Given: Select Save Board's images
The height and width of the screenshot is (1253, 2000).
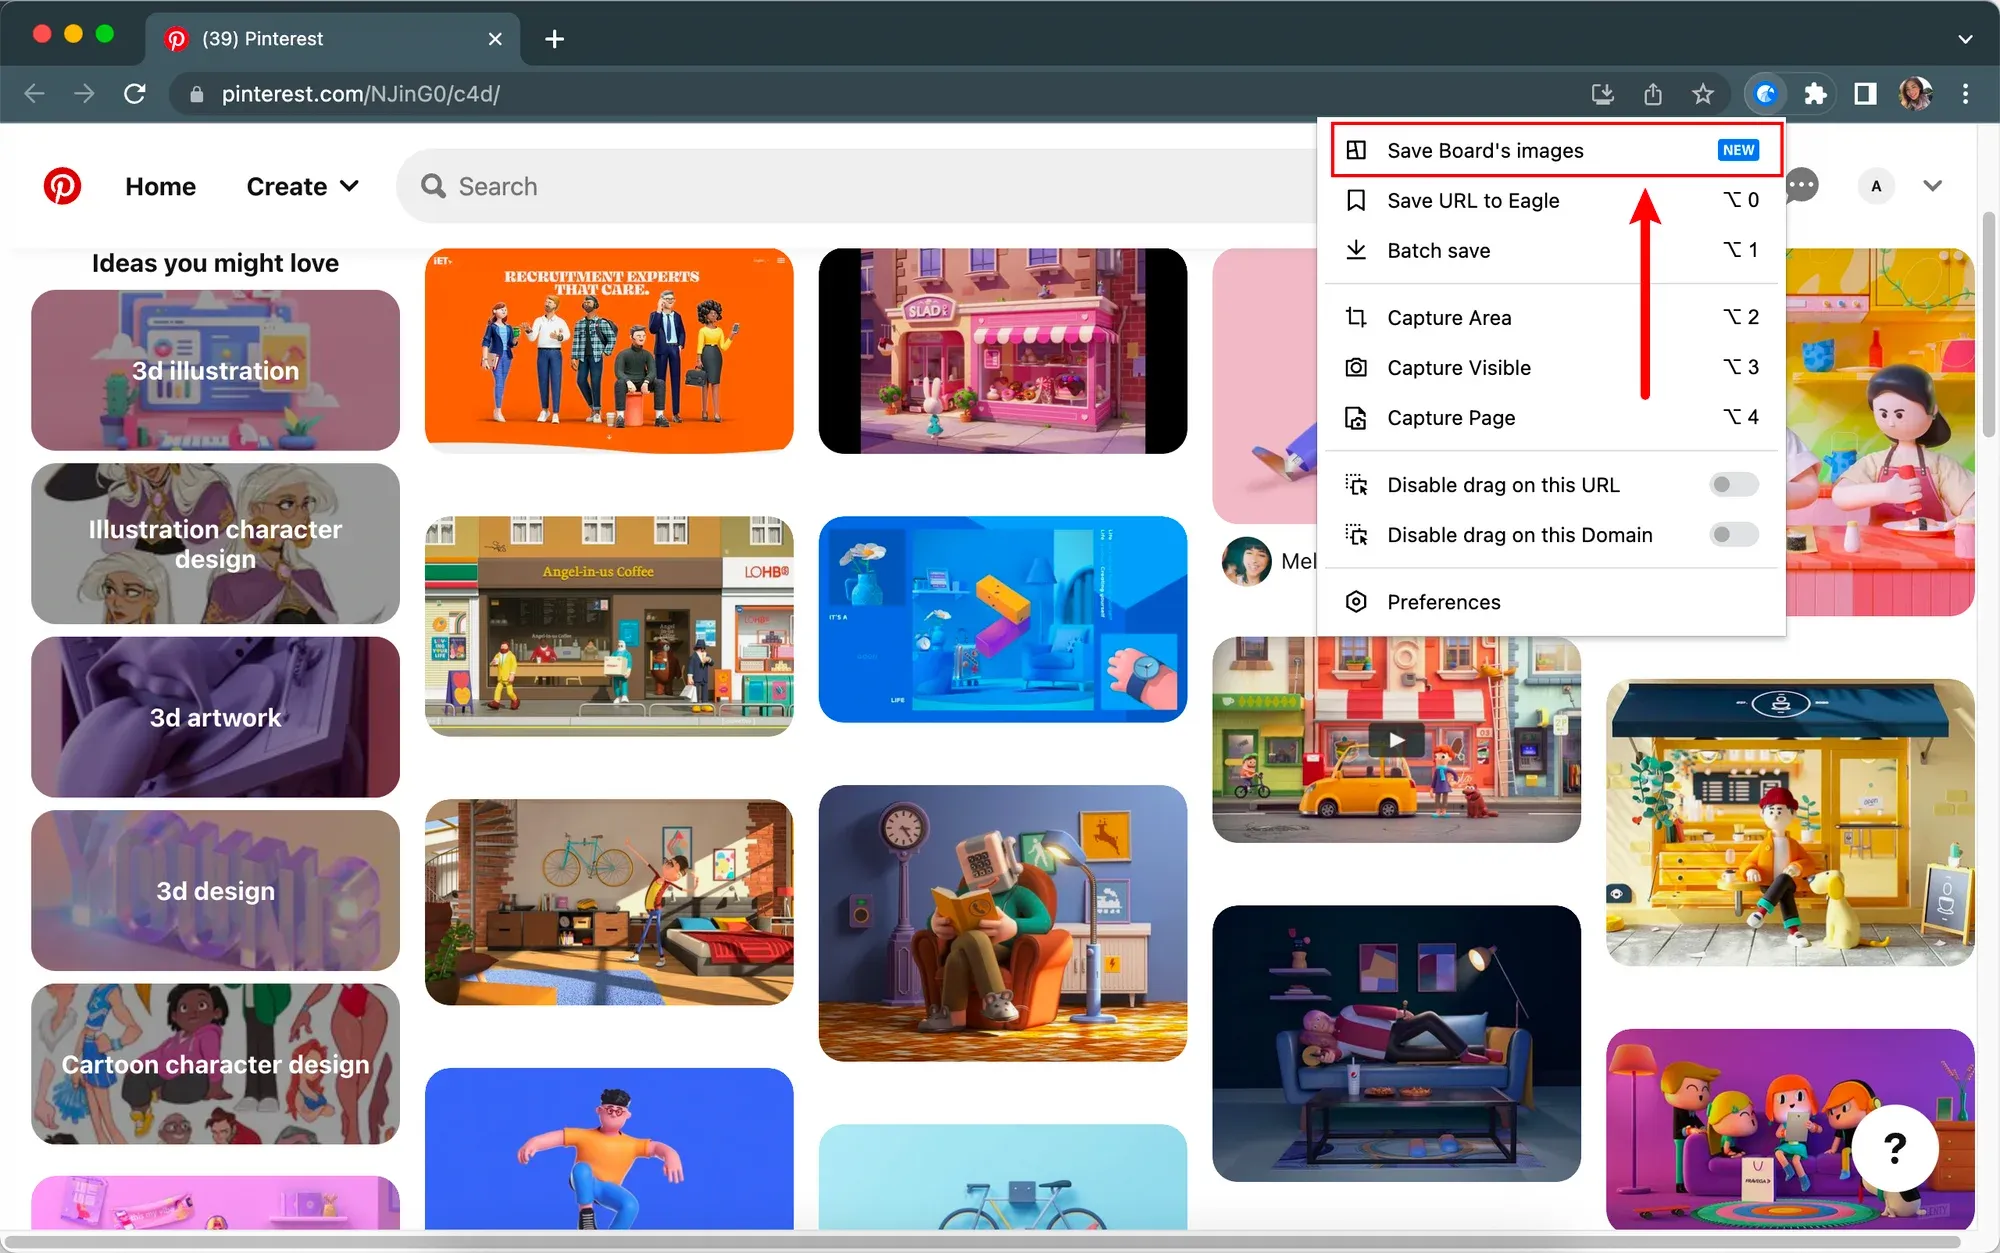Looking at the screenshot, I should coord(1556,150).
